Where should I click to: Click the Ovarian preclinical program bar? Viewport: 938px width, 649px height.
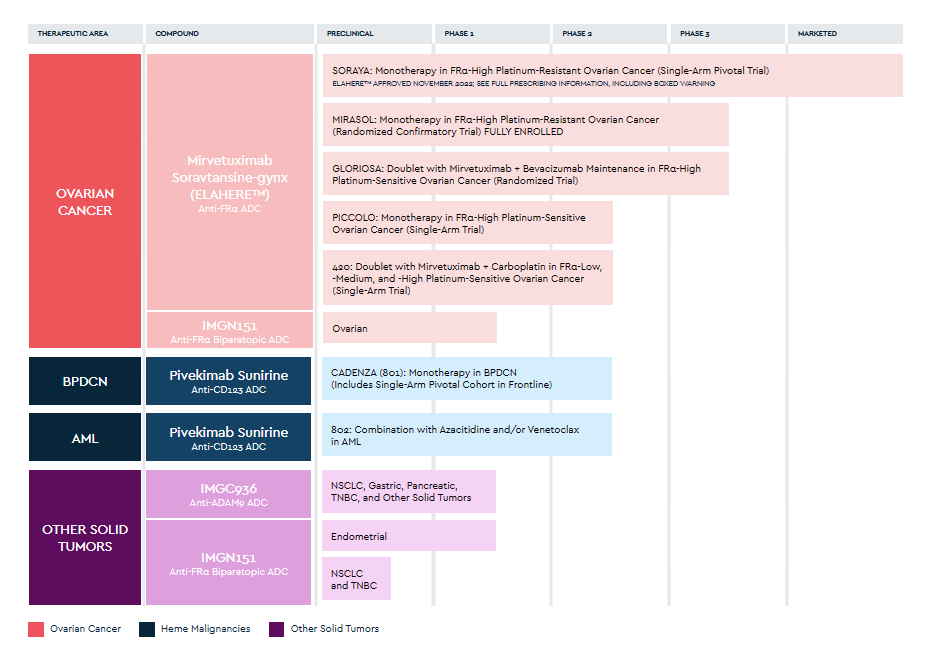pyautogui.click(x=410, y=328)
